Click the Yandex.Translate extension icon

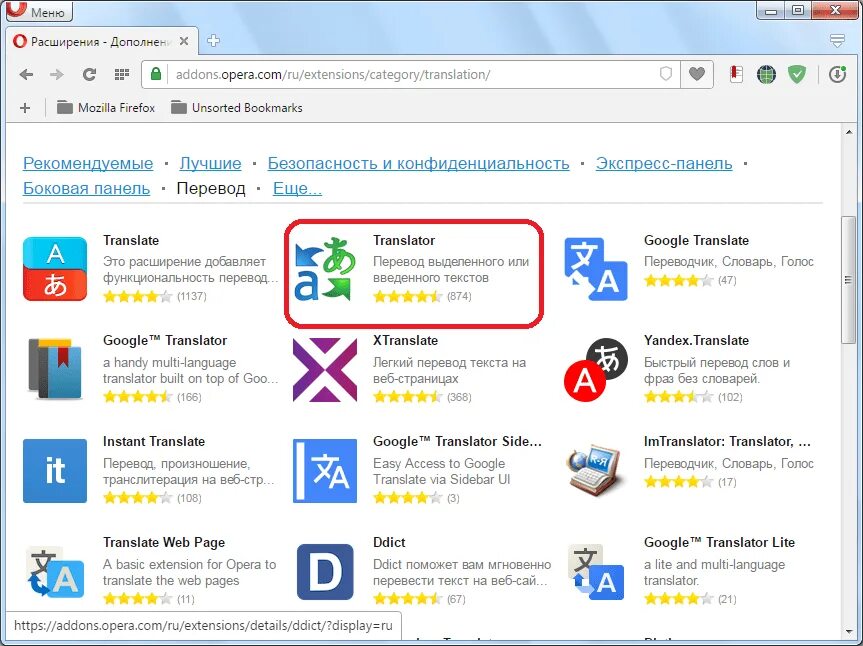(596, 369)
